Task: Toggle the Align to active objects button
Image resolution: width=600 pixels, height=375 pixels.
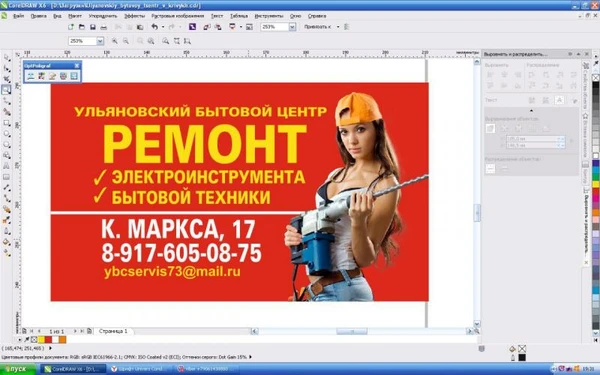Action: [490, 129]
